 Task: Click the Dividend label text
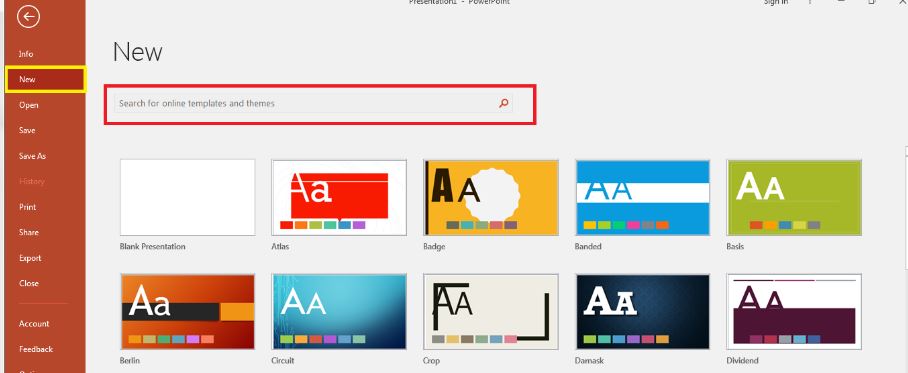point(742,361)
